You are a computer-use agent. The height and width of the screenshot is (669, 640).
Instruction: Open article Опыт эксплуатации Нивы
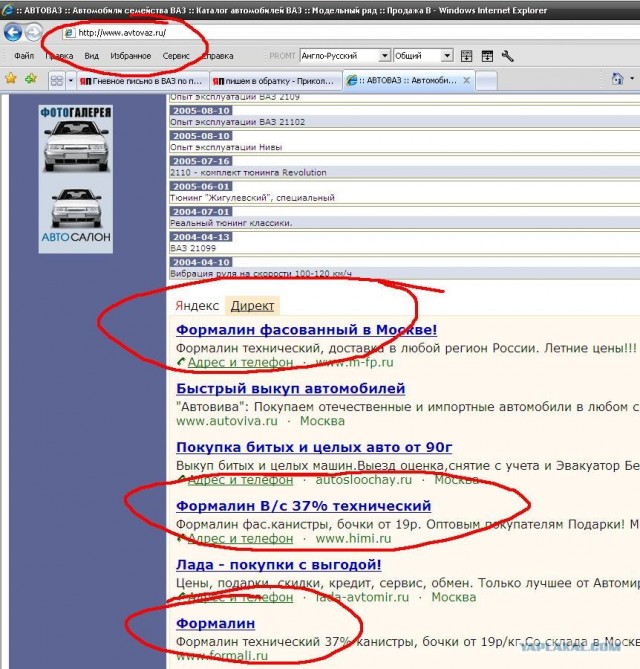[x=226, y=147]
